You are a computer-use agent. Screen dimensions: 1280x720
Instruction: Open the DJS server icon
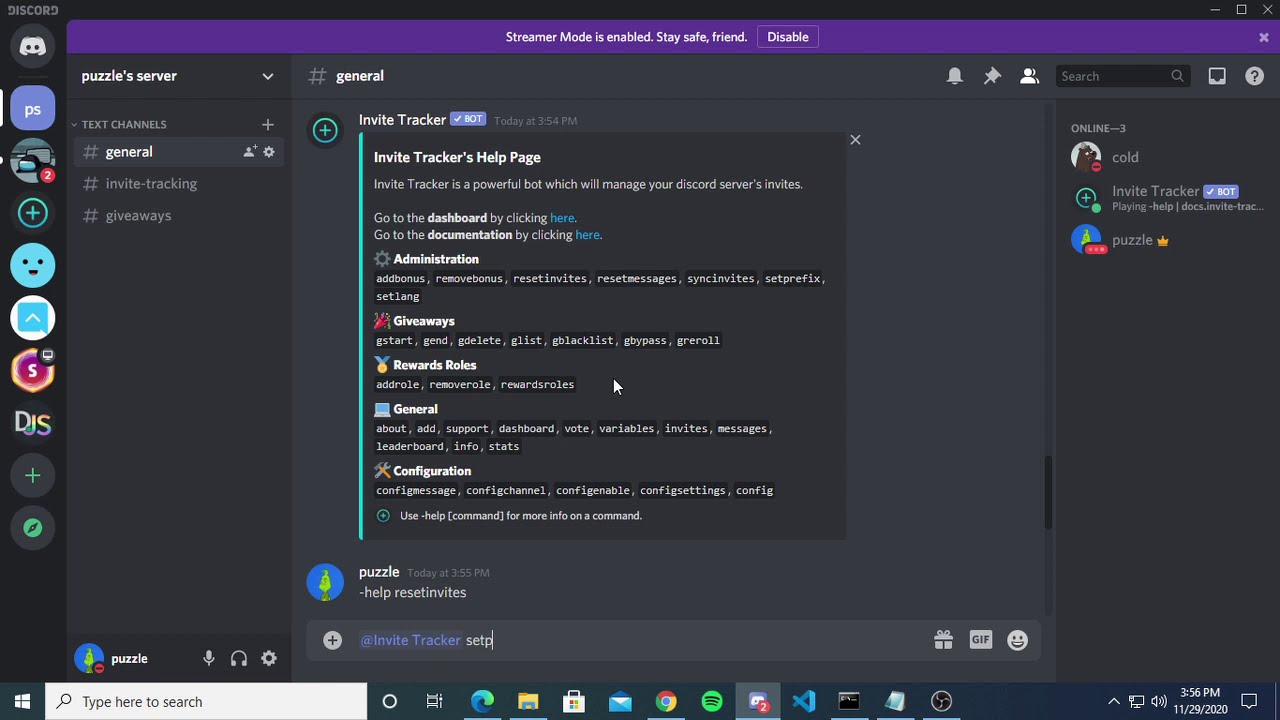point(33,423)
